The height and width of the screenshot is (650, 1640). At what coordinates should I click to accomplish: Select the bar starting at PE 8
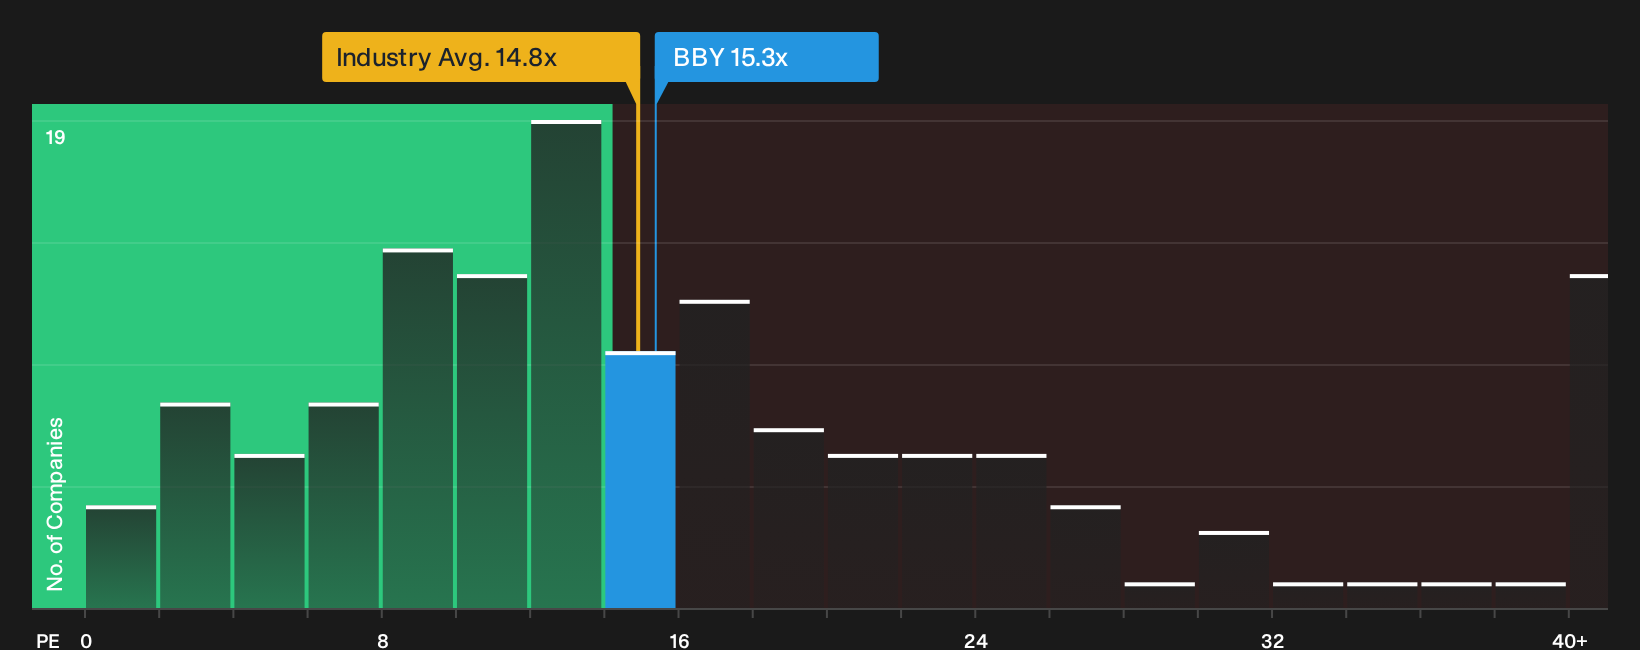click(418, 429)
